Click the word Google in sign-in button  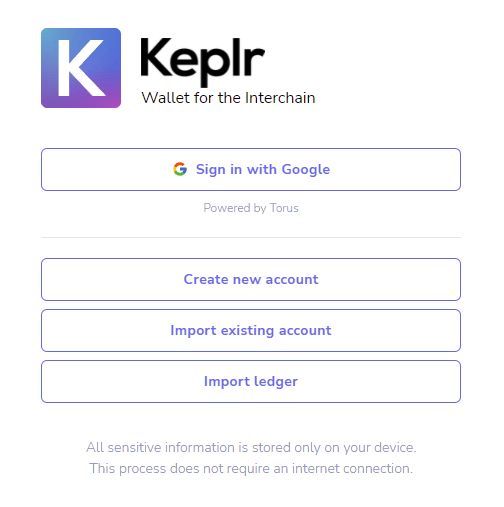(306, 170)
